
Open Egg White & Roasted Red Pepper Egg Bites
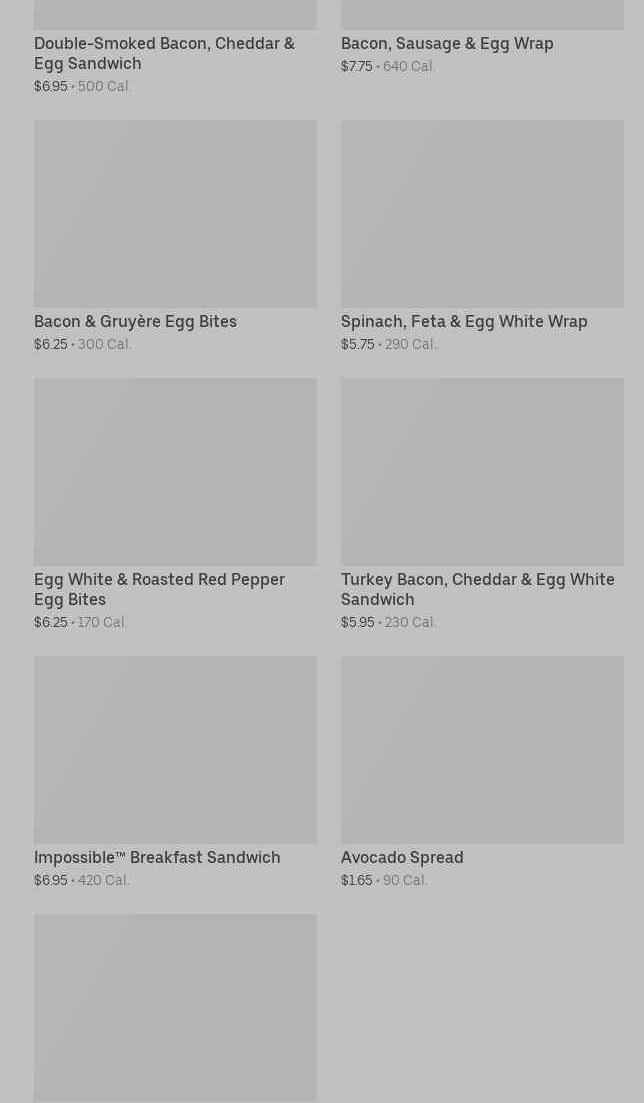159,589
